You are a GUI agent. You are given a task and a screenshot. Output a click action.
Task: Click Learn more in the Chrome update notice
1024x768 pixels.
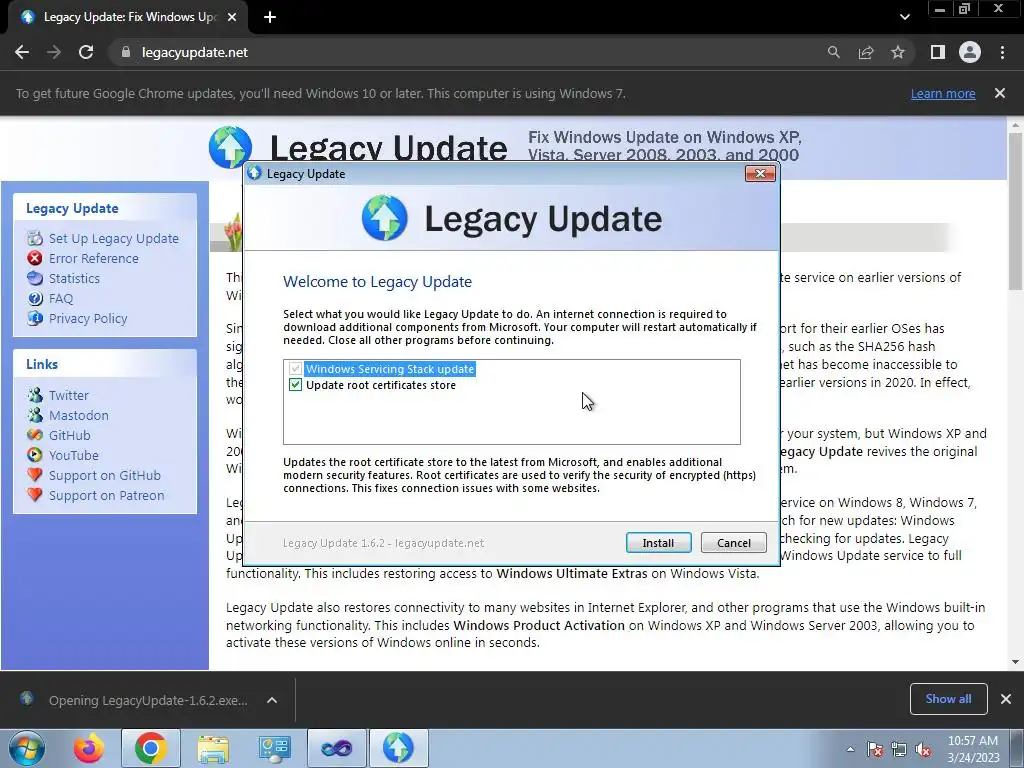point(943,93)
